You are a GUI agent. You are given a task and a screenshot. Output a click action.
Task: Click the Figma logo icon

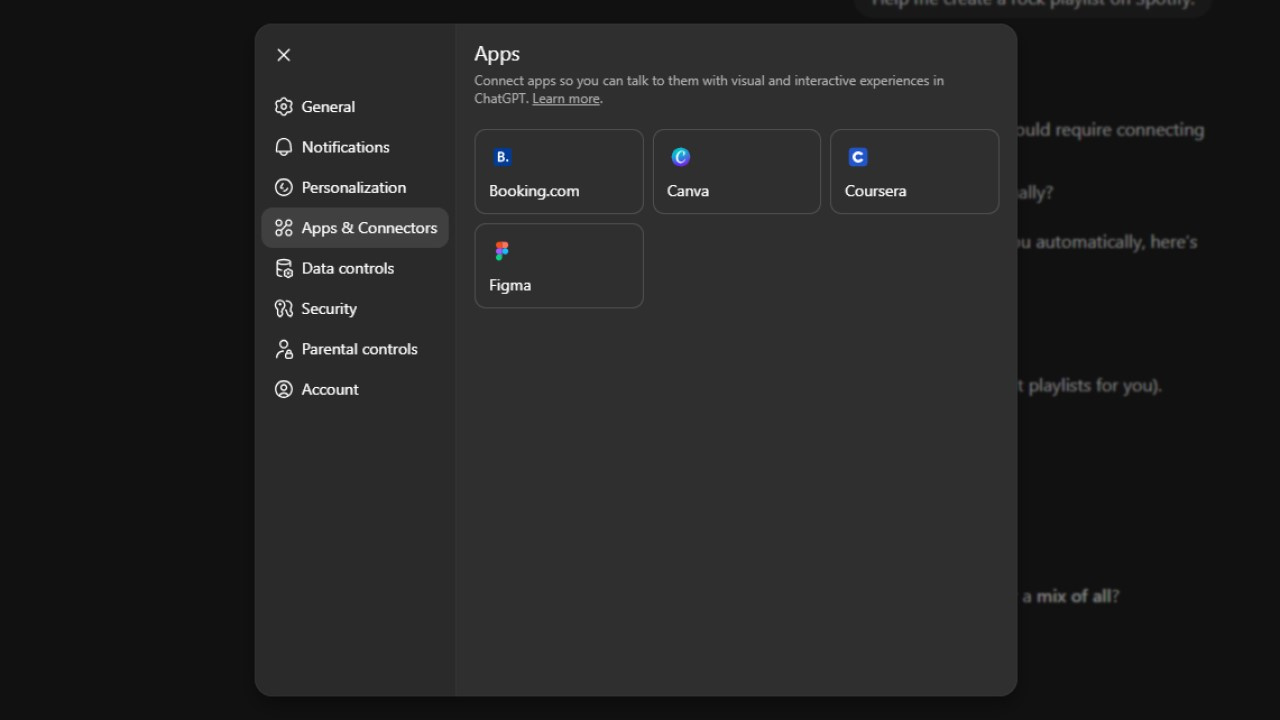click(x=502, y=251)
